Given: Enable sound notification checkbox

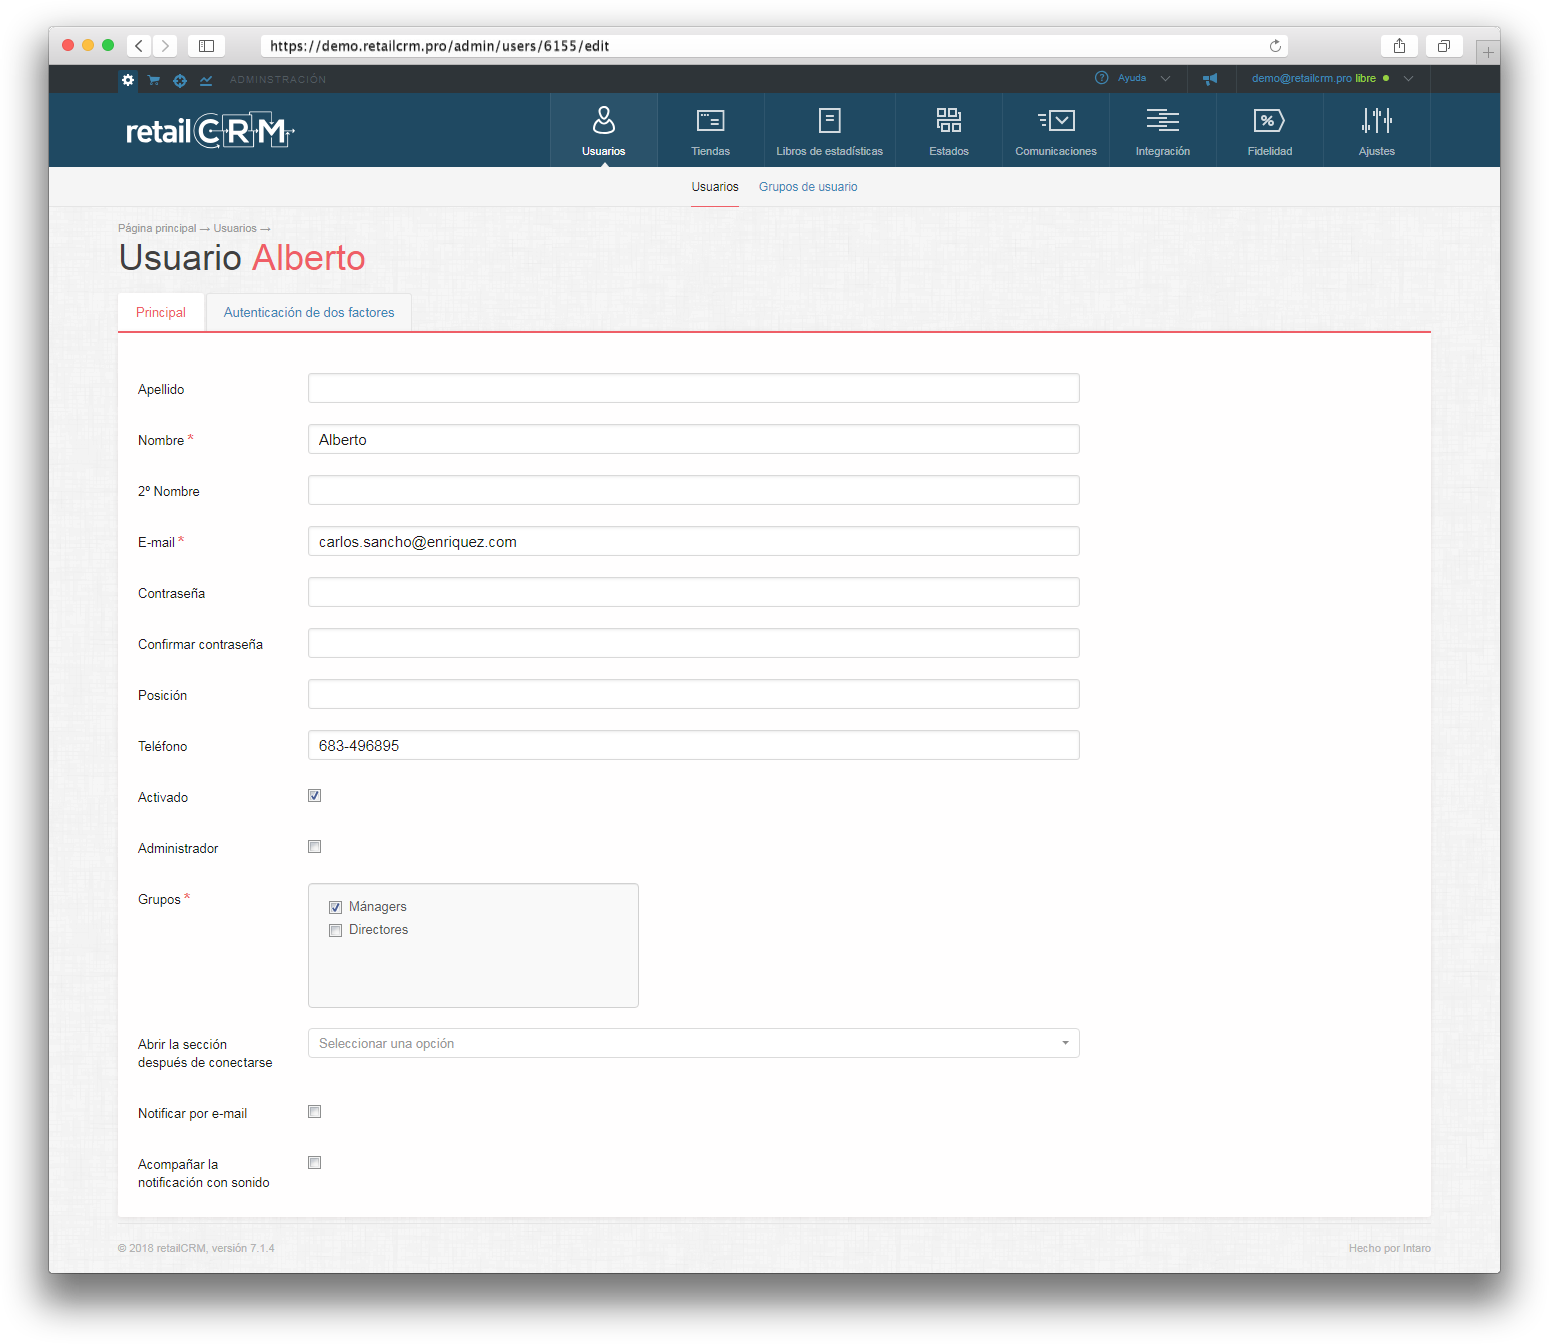Looking at the screenshot, I should 315,1163.
